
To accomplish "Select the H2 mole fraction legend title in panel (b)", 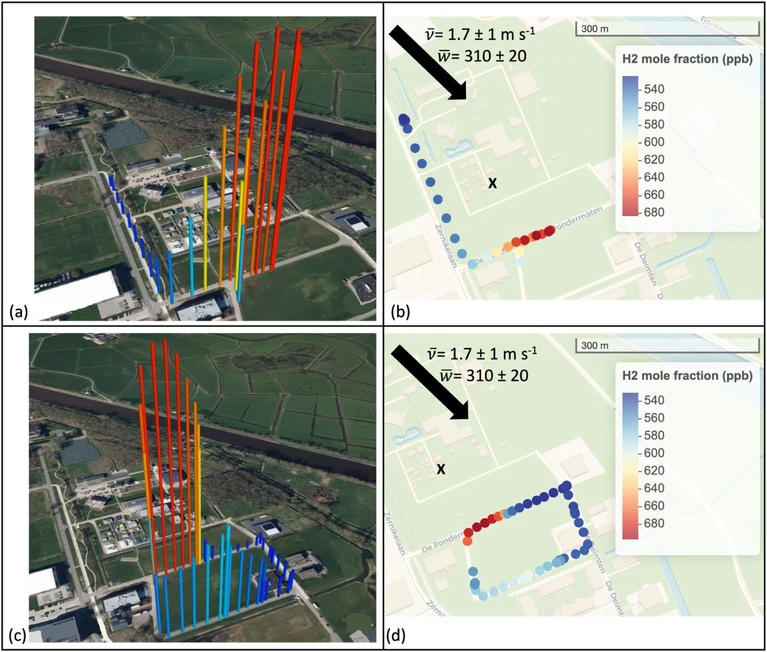I will pos(687,59).
